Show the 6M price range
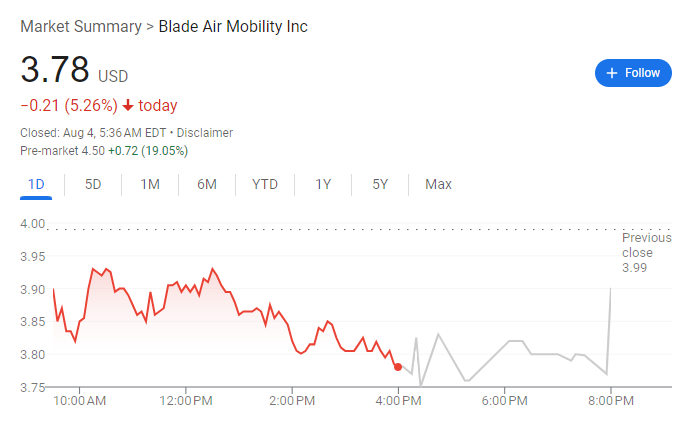 tap(207, 184)
